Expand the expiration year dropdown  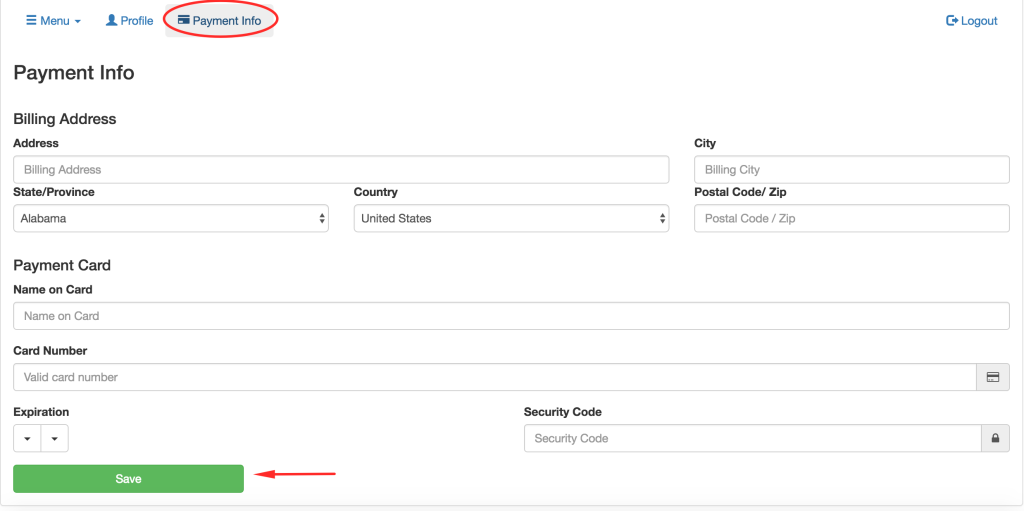[x=54, y=439]
